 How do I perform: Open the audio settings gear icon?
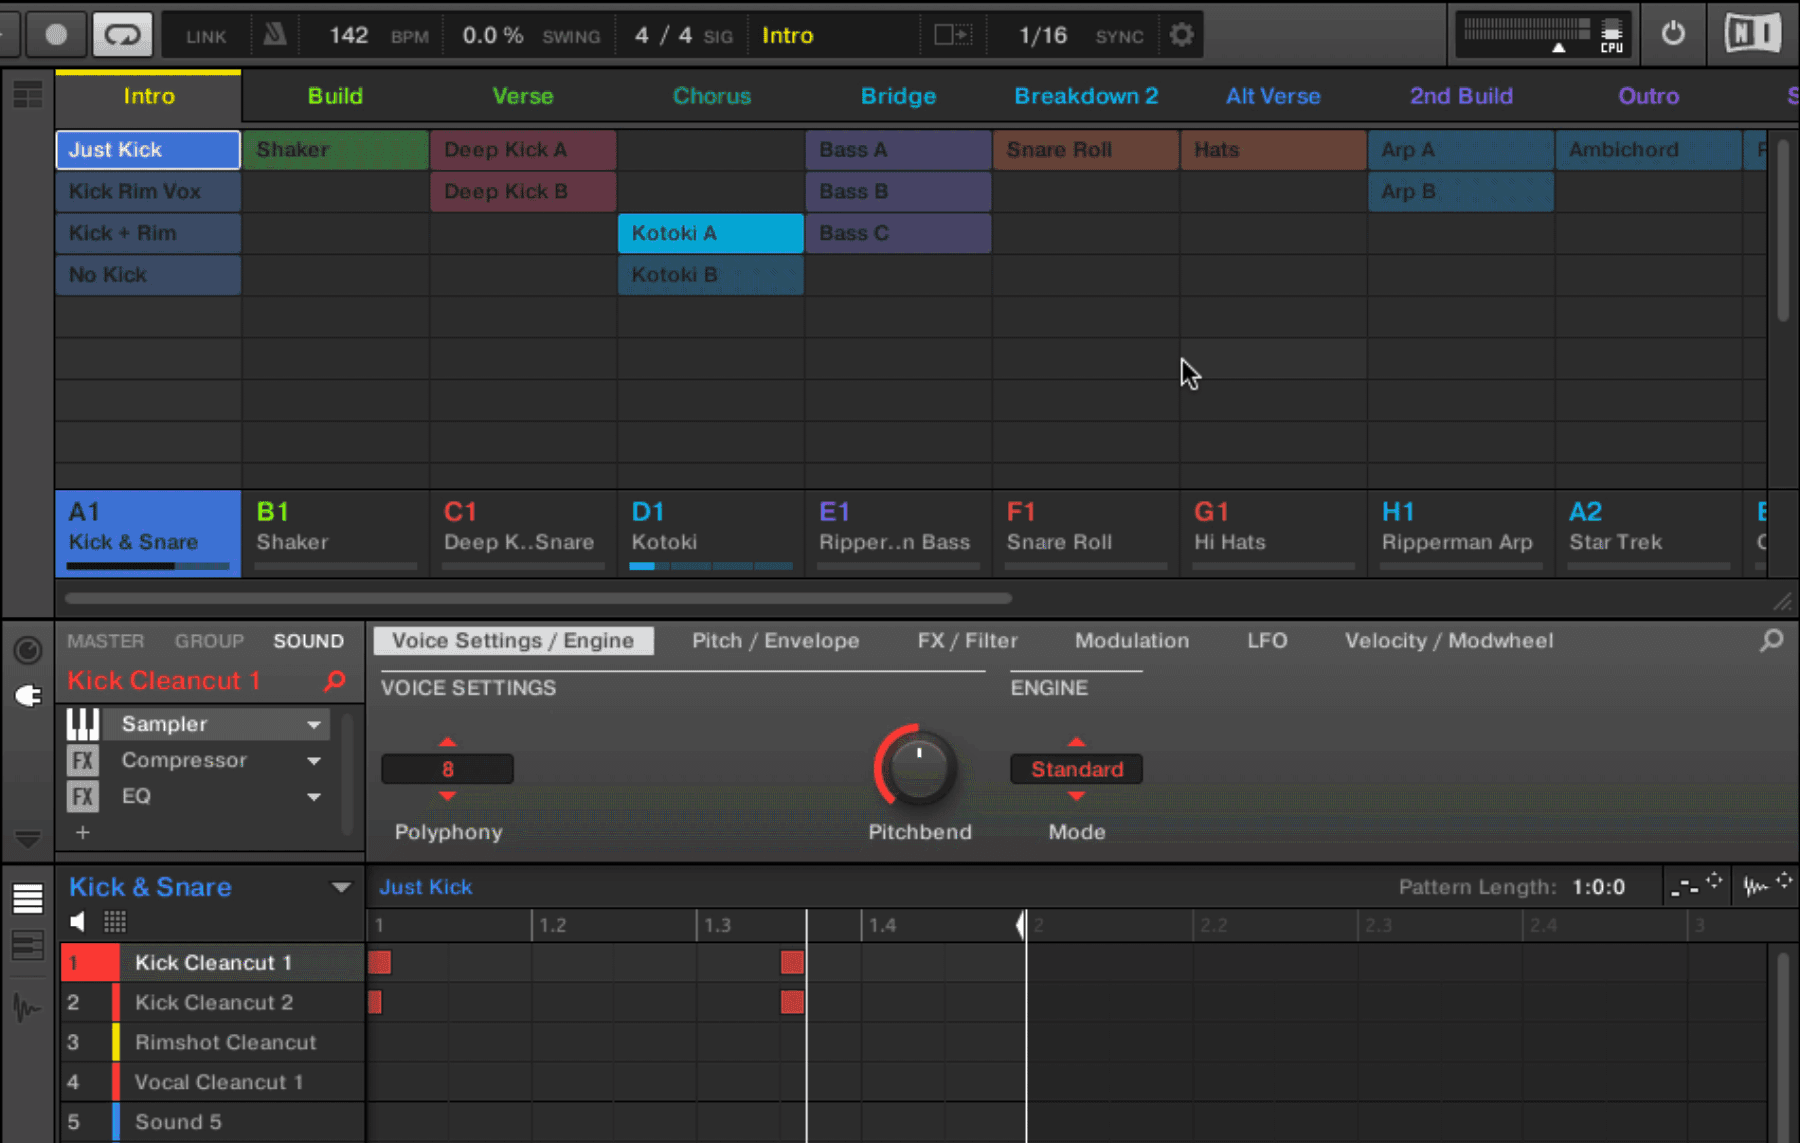coord(1182,34)
